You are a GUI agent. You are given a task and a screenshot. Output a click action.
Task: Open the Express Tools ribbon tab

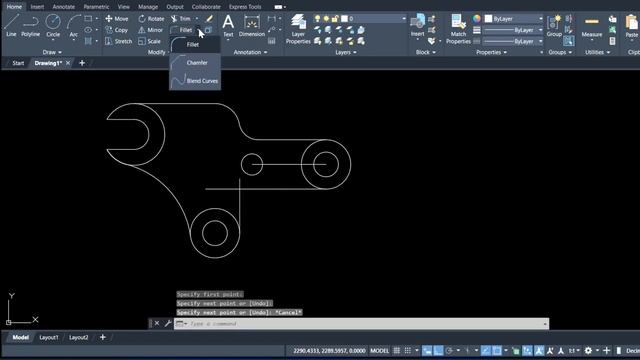coord(245,7)
